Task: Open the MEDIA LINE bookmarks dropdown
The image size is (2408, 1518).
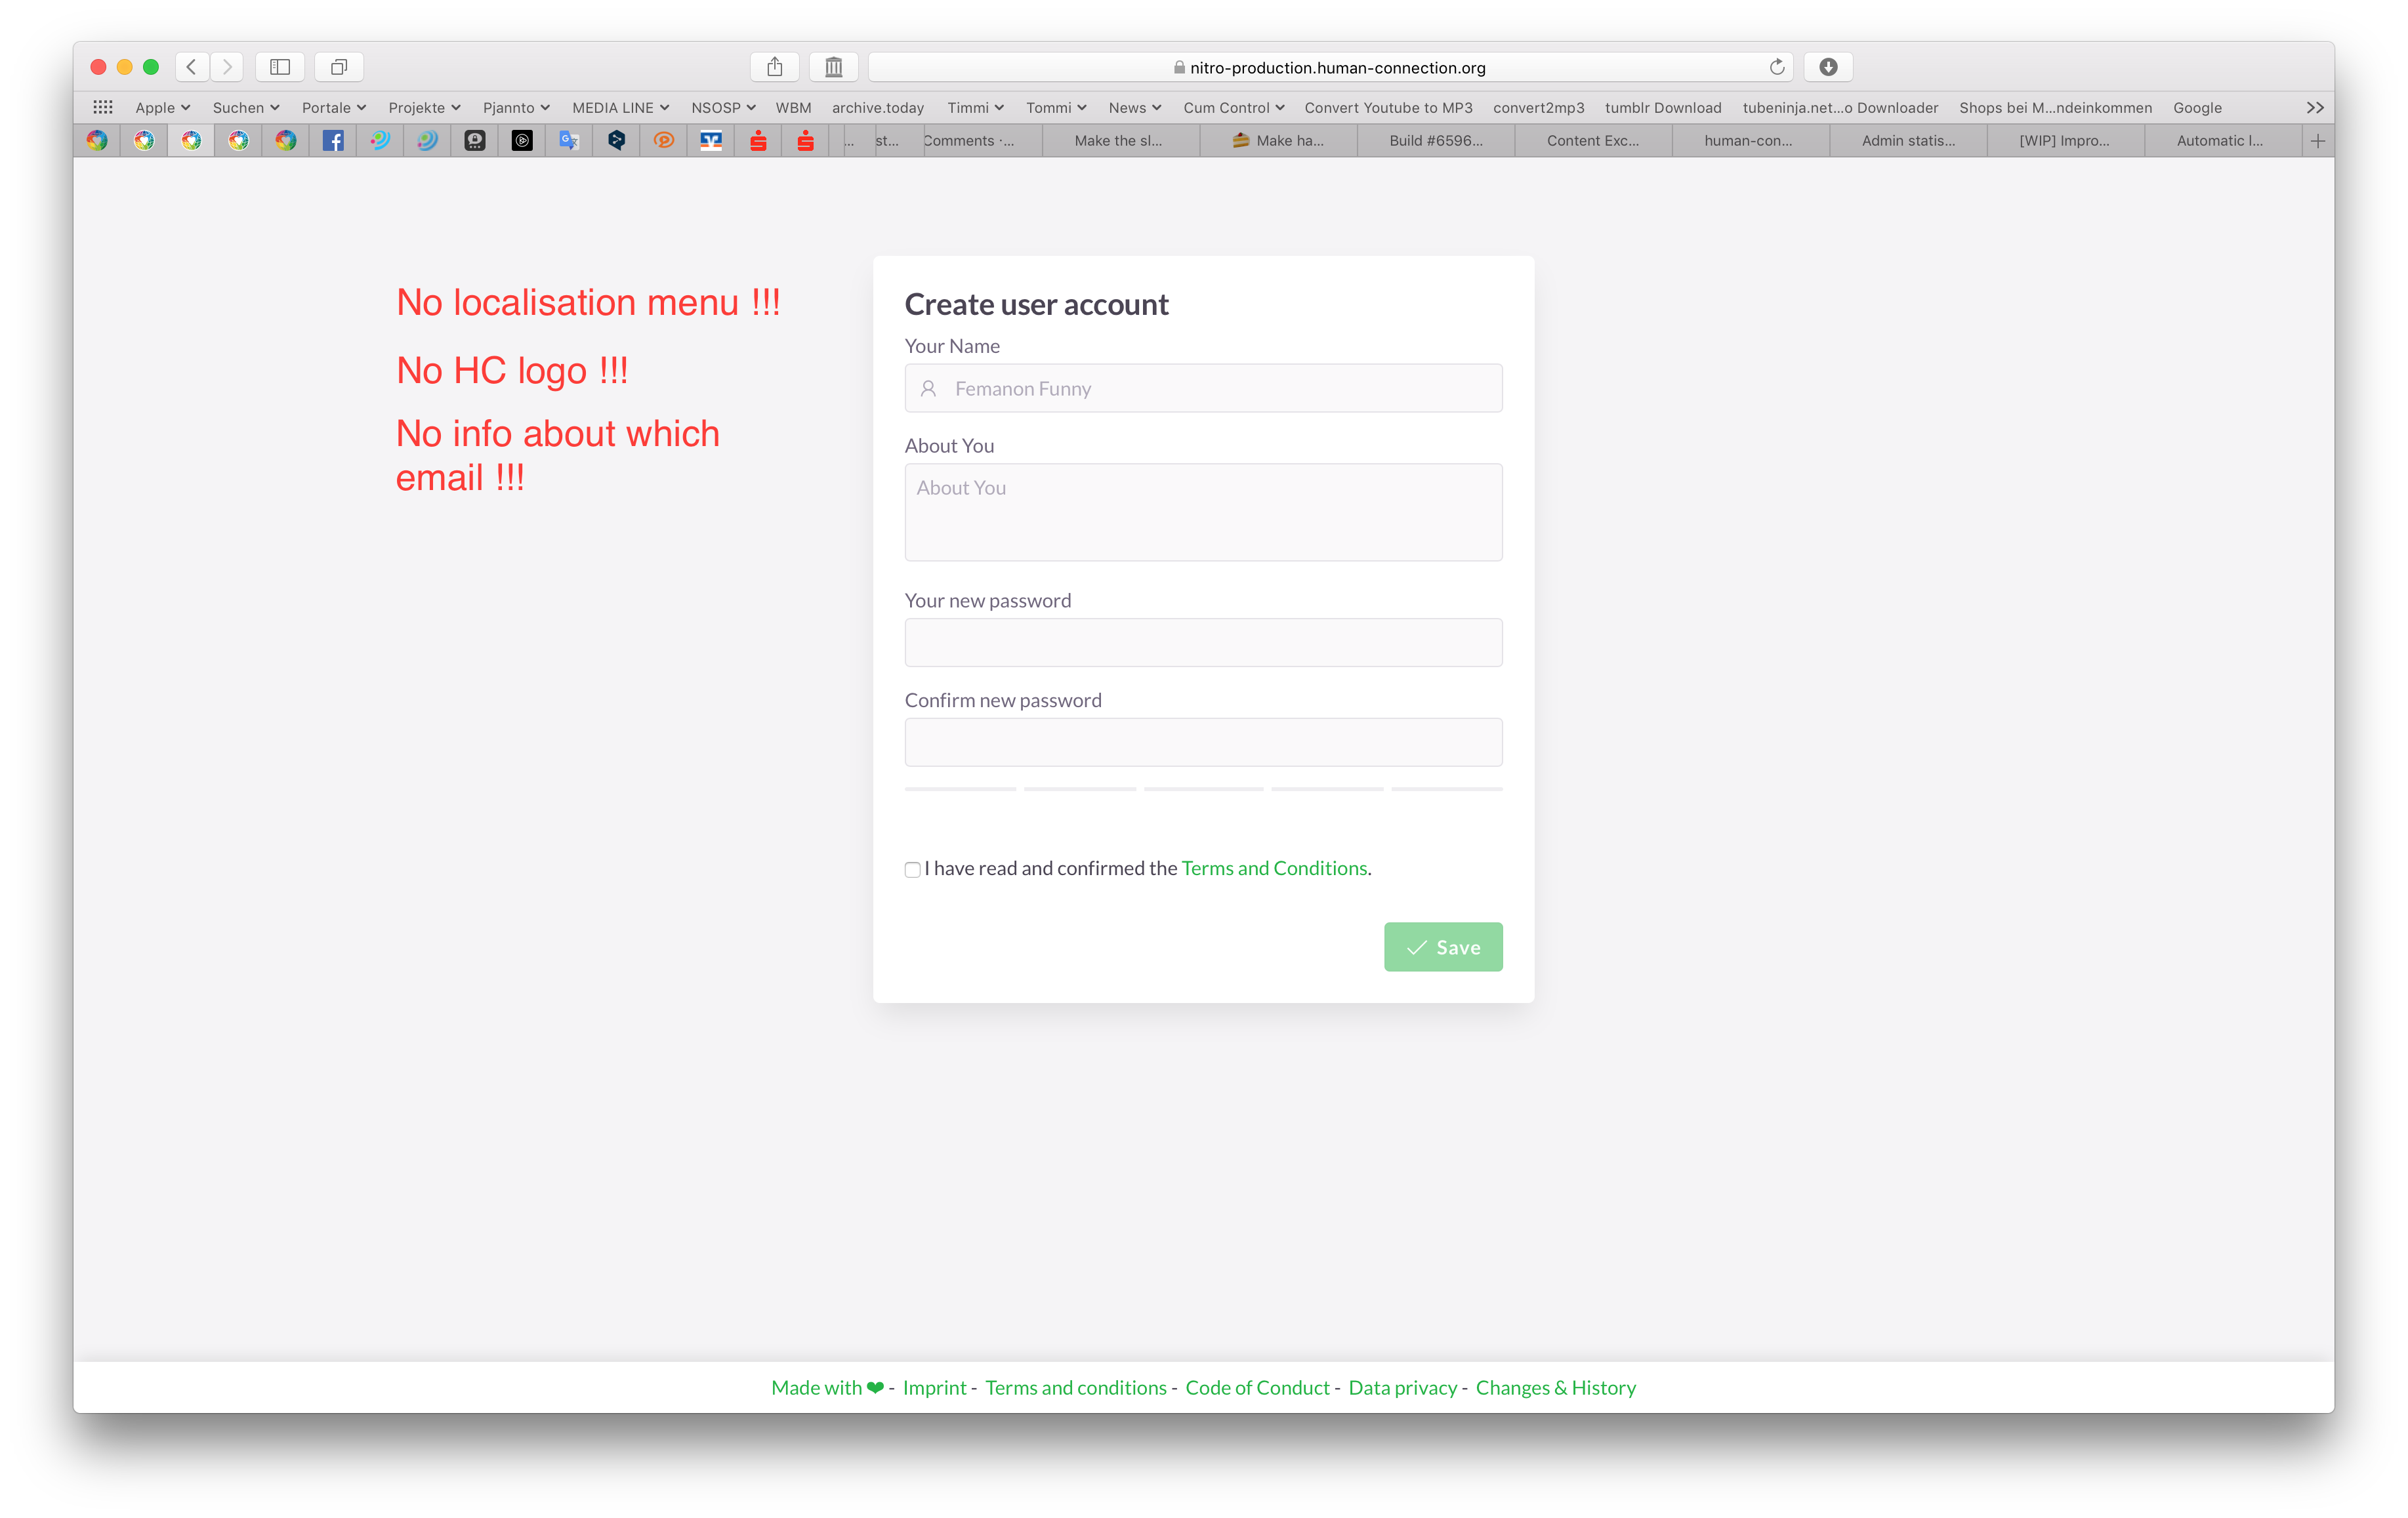Action: tap(620, 107)
